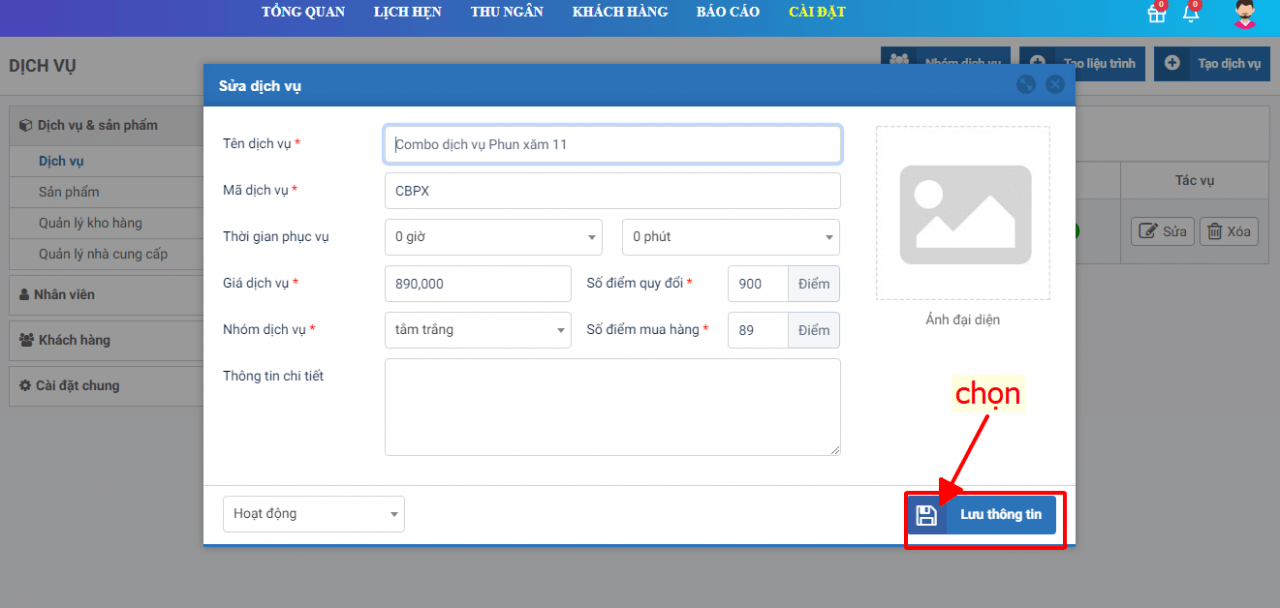The image size is (1280, 608).
Task: Click into the Tên dịch vụ field
Action: (612, 144)
